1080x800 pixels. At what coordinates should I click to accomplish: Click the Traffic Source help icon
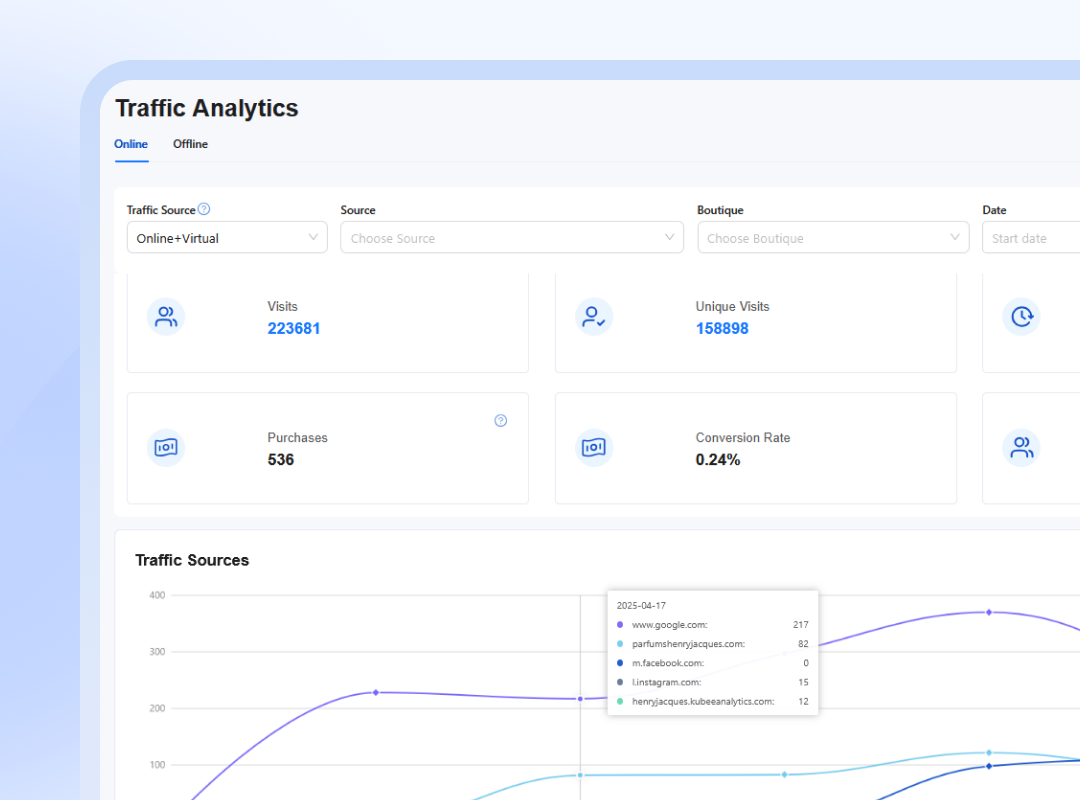(x=204, y=209)
